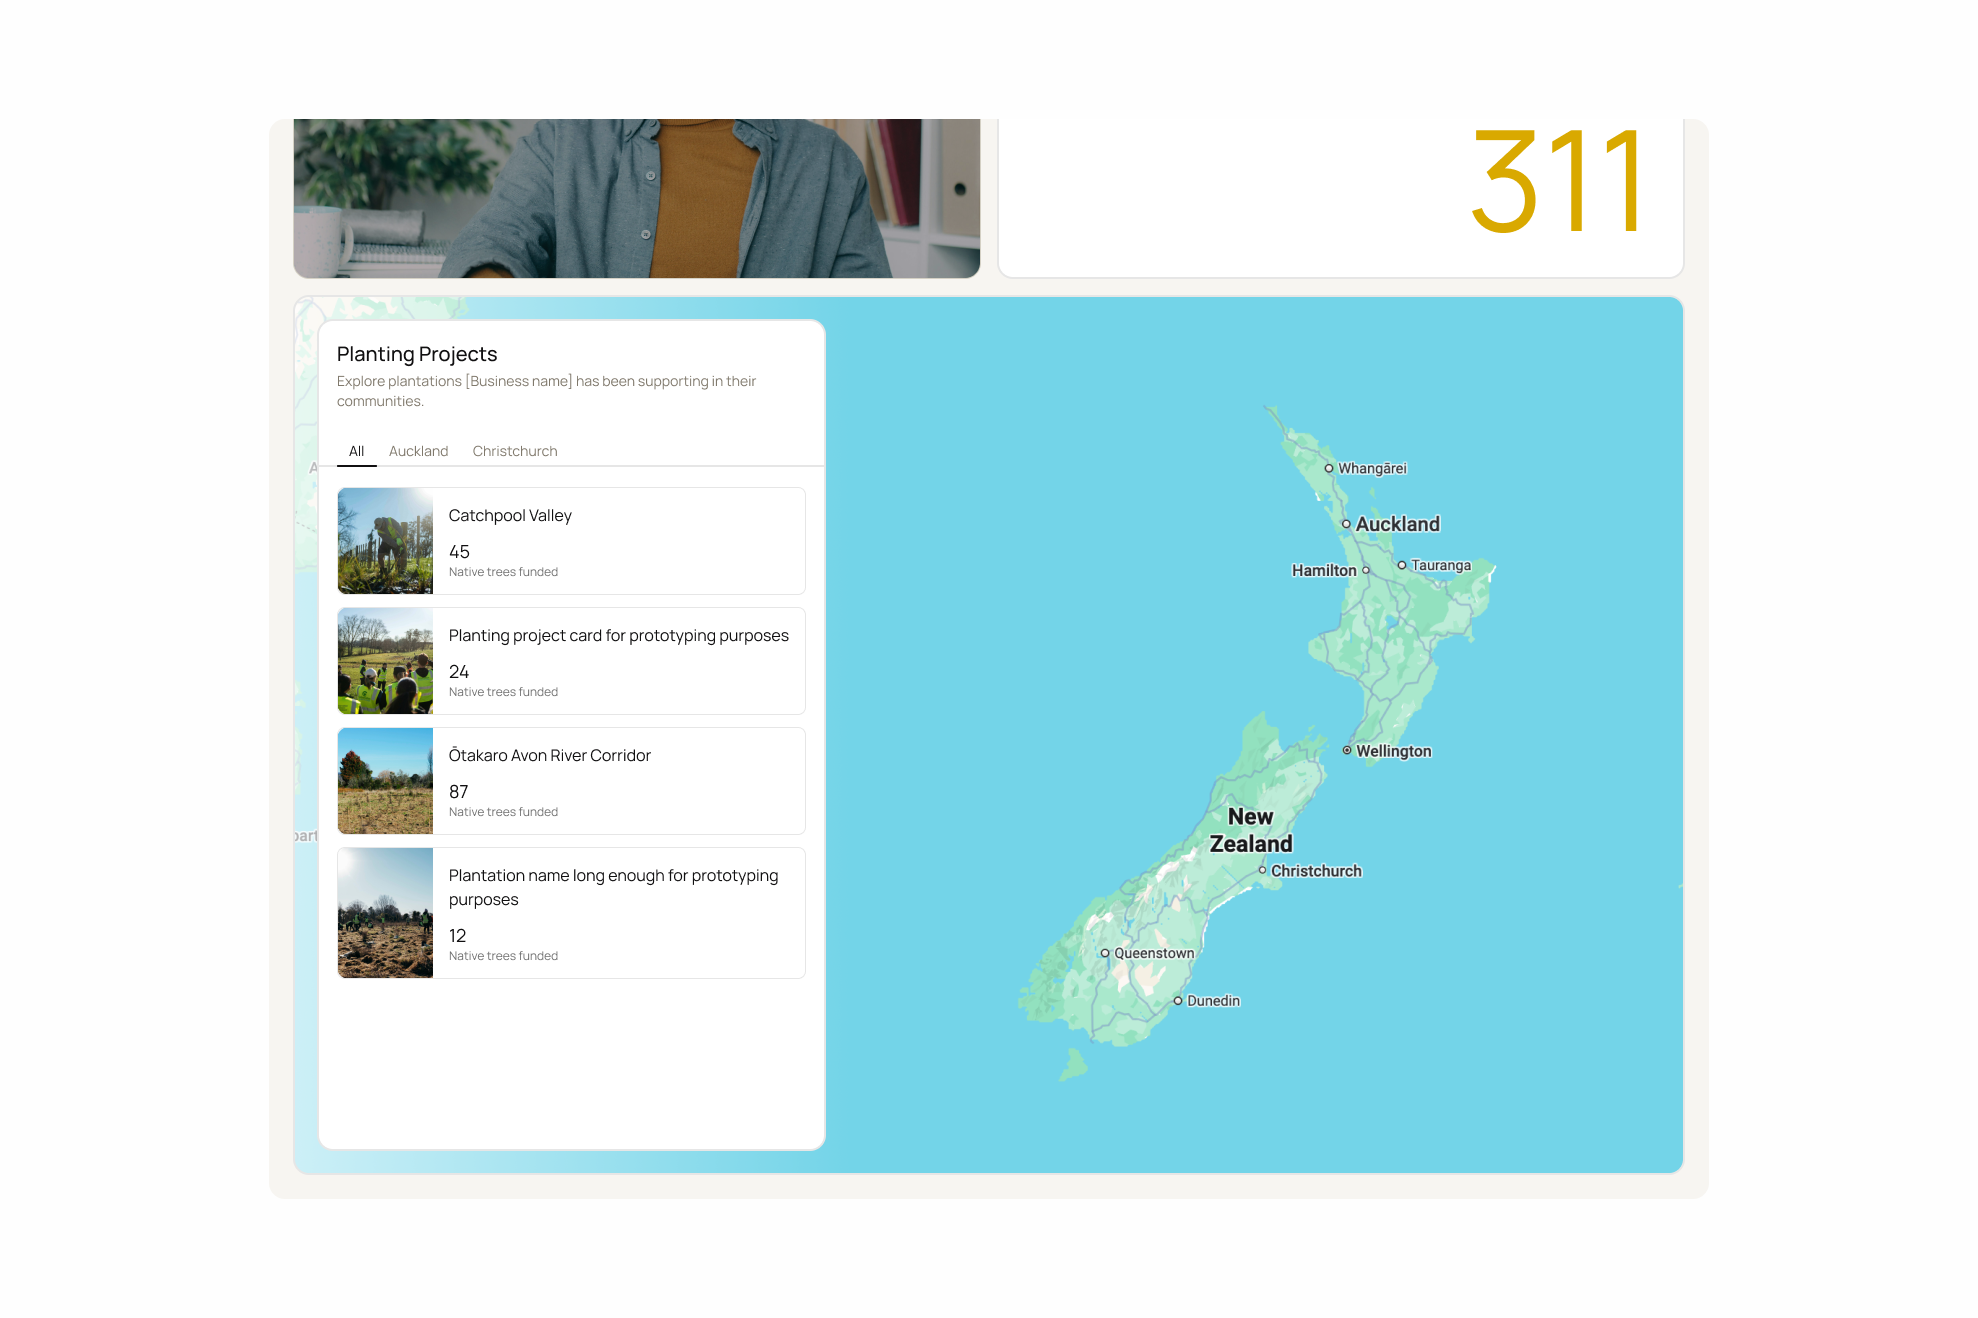
Task: Click the Whangārei marker on the map
Action: [x=1329, y=468]
